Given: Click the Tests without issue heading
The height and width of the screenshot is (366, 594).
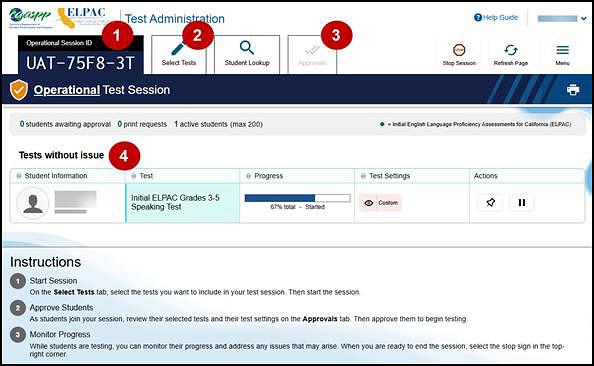Looking at the screenshot, I should pos(61,155).
